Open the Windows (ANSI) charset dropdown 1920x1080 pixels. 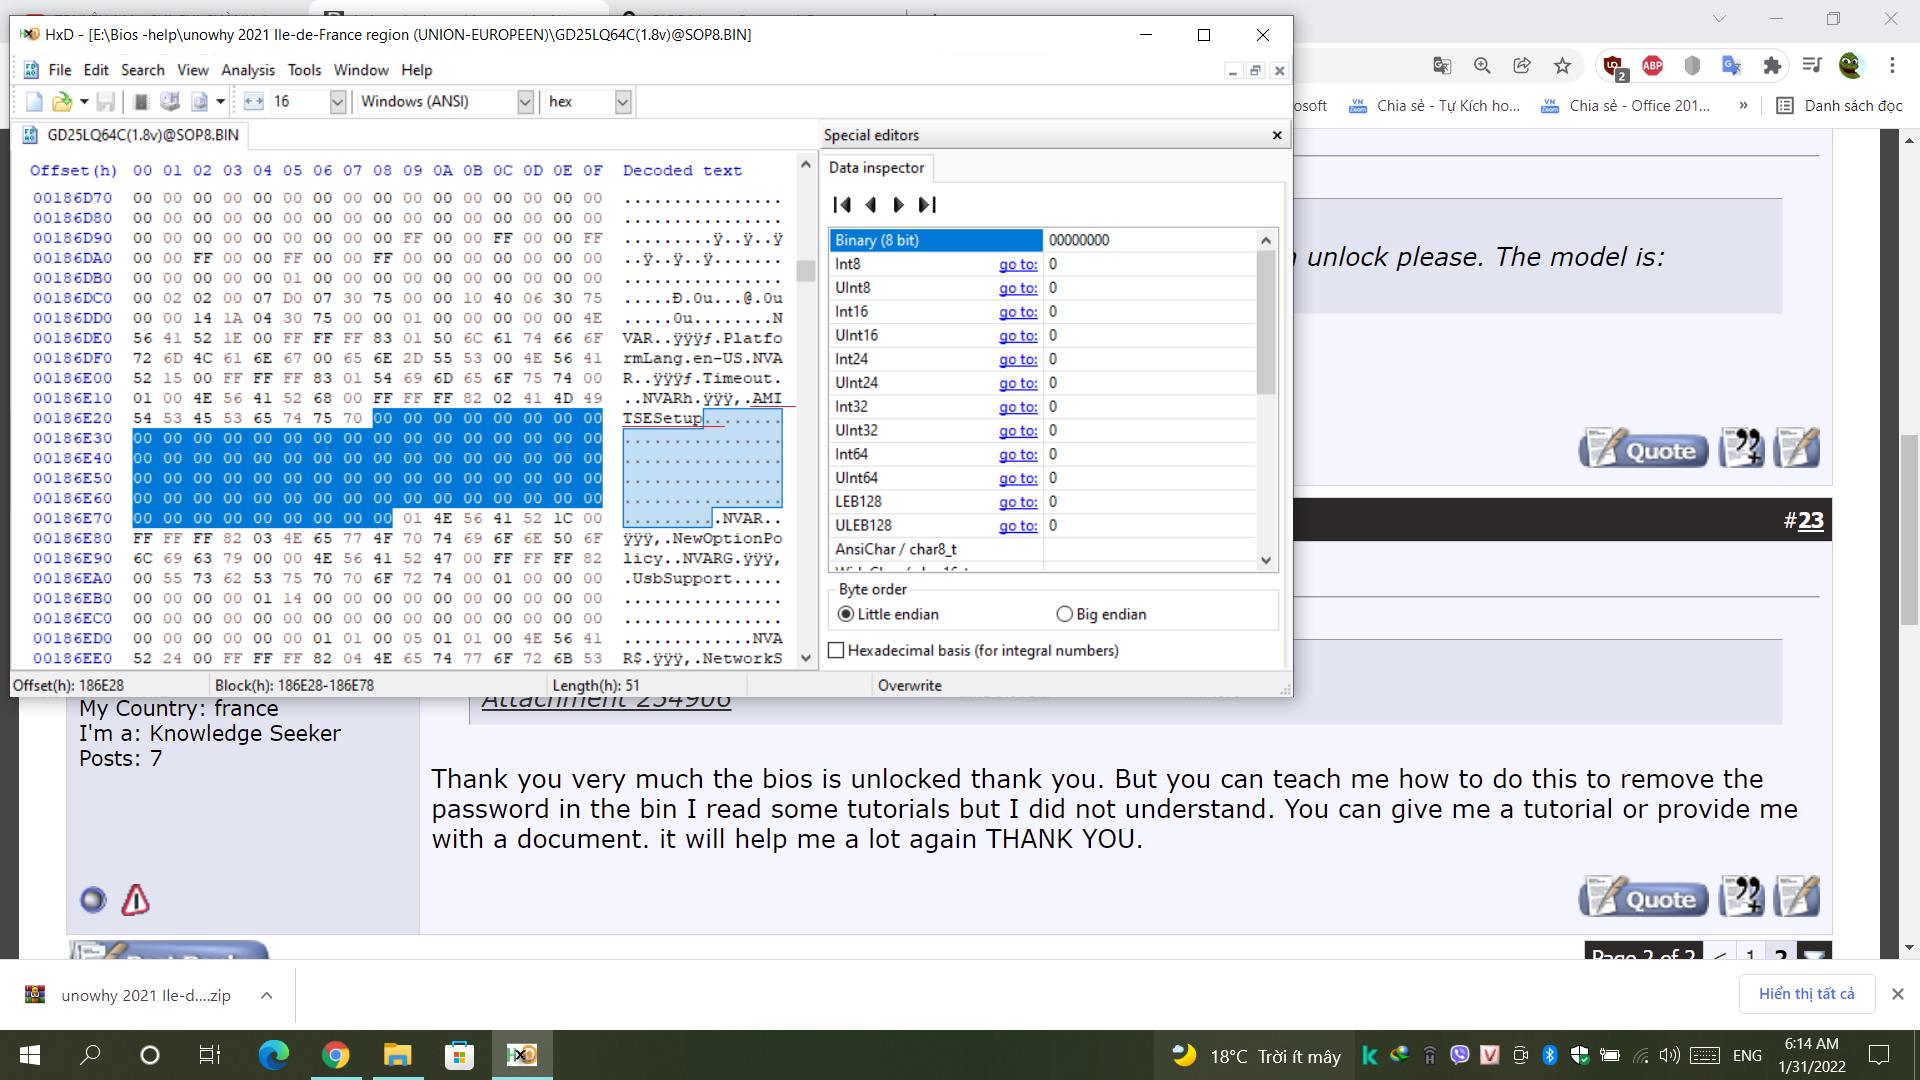pyautogui.click(x=525, y=102)
